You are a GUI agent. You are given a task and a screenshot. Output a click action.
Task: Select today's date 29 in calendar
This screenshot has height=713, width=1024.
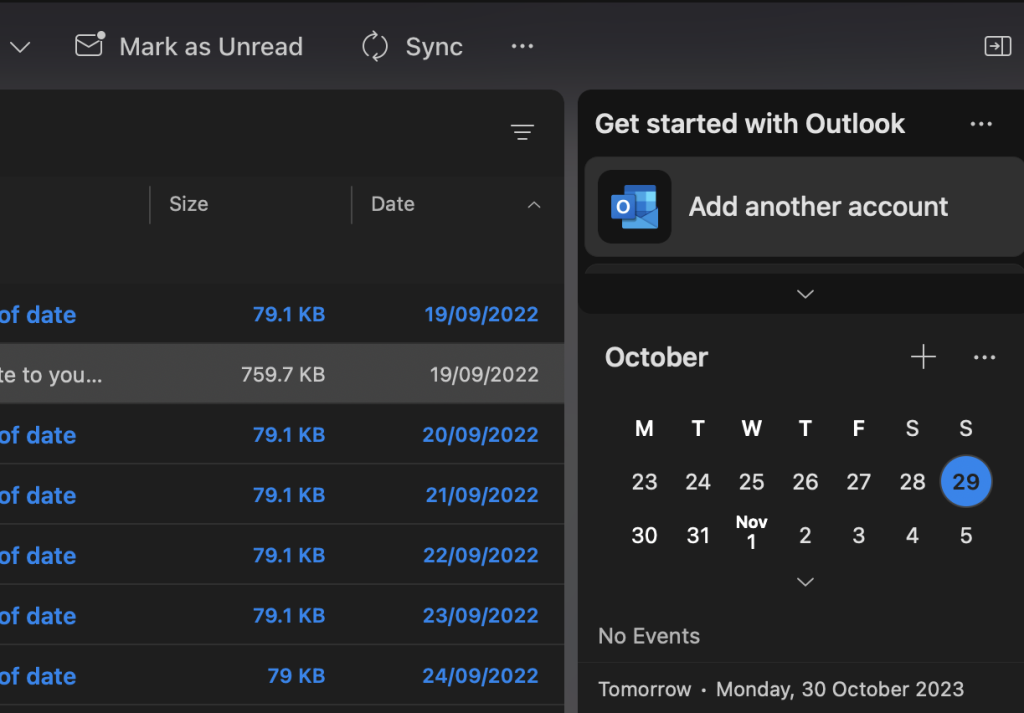tap(965, 482)
